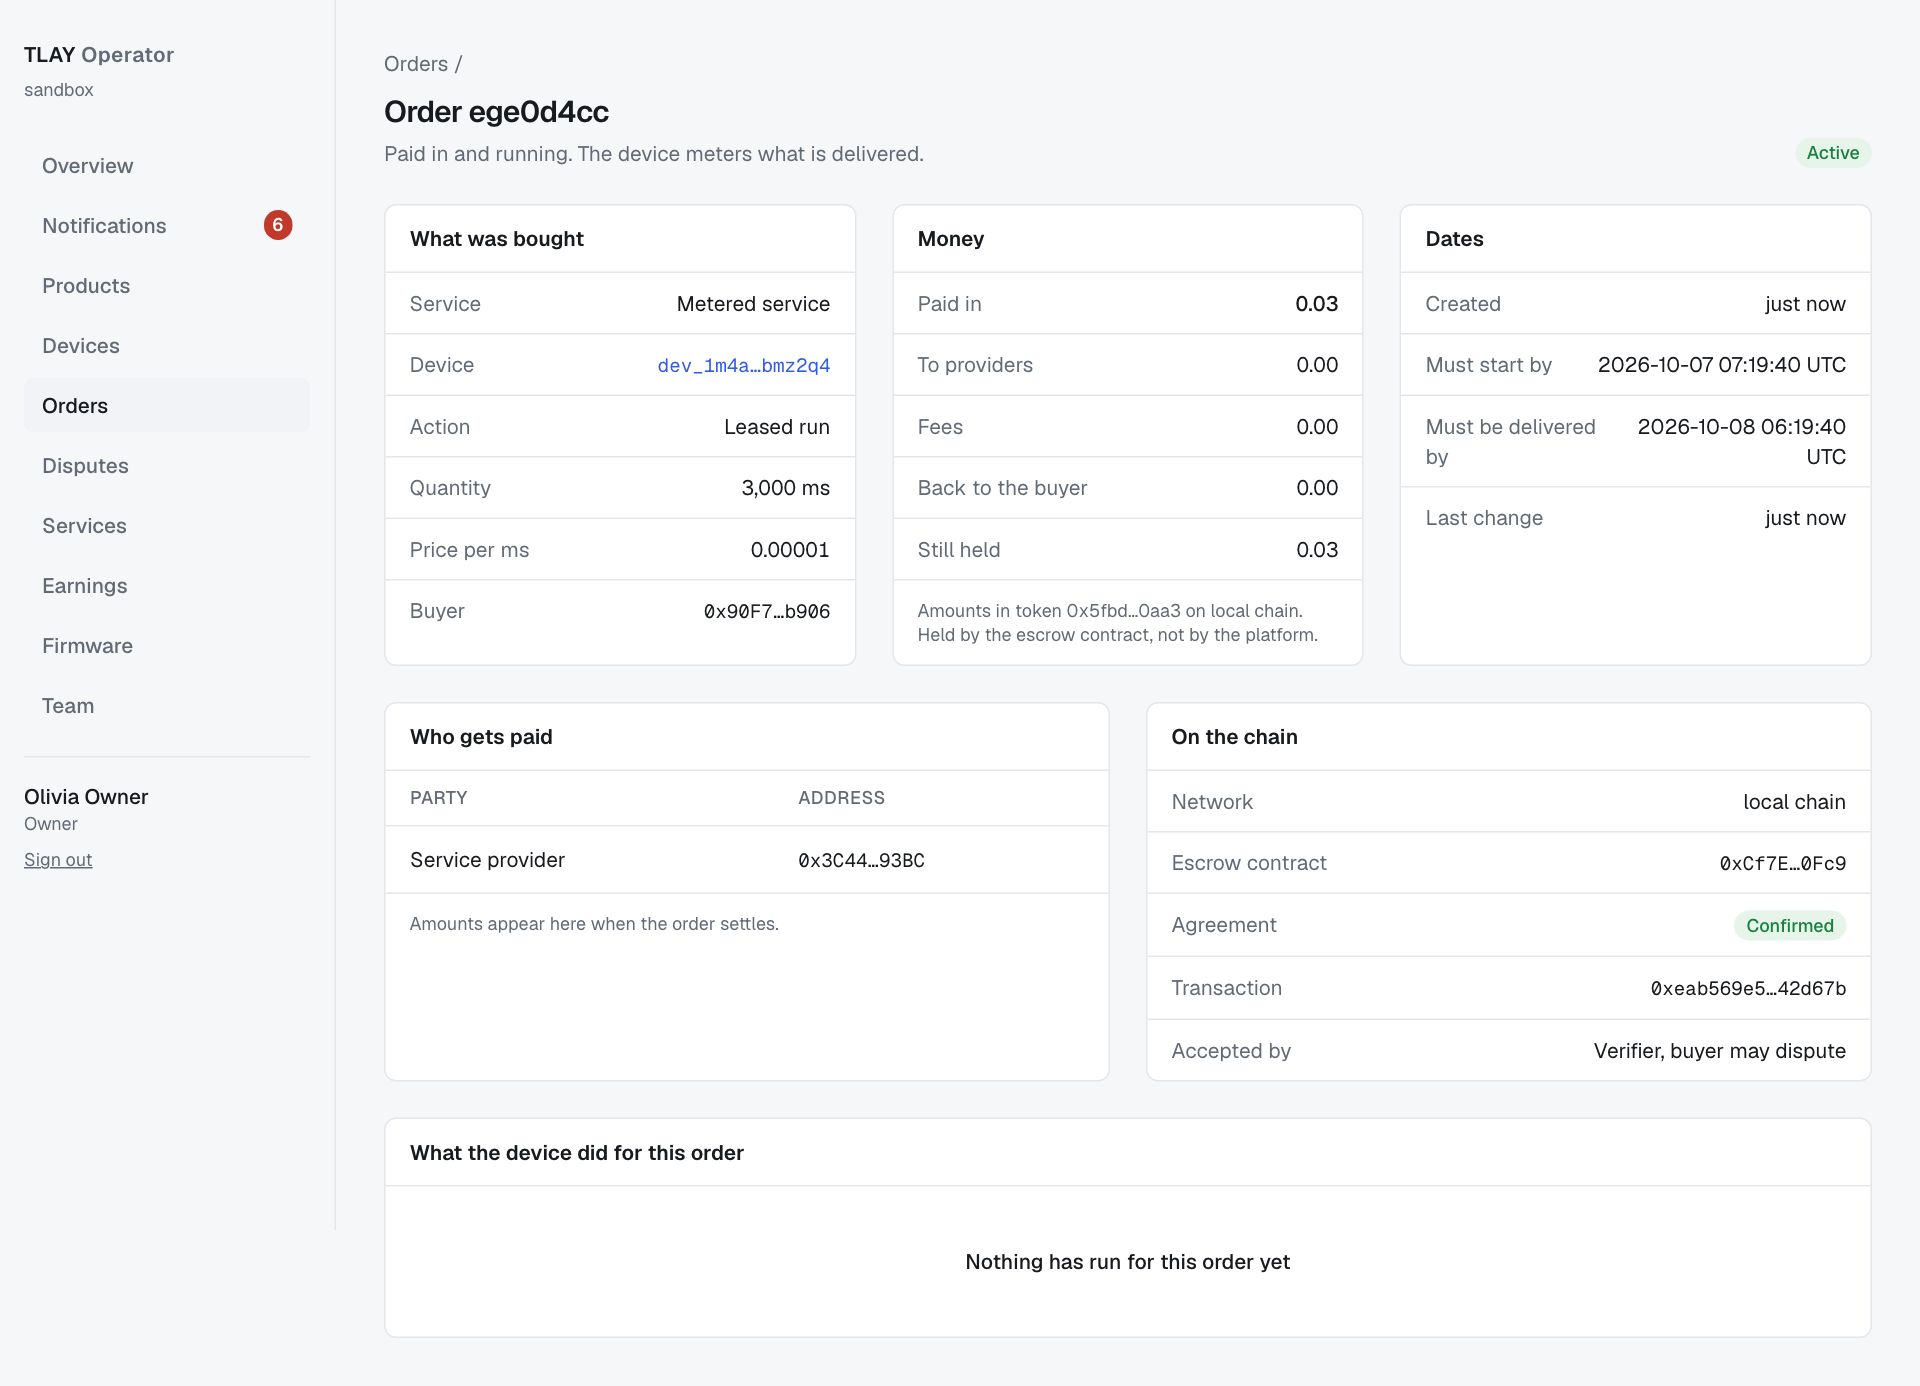
Task: Click the Back to the buyer row
Action: [1127, 488]
